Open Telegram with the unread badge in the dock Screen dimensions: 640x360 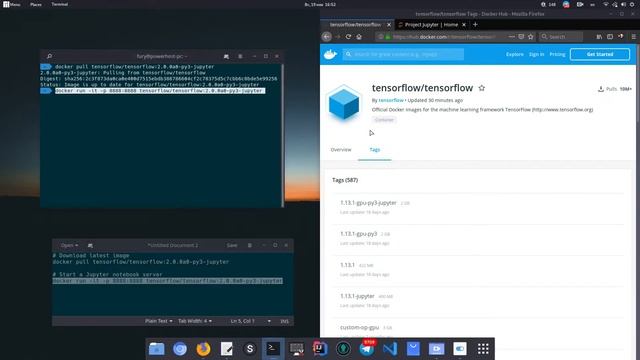point(367,349)
